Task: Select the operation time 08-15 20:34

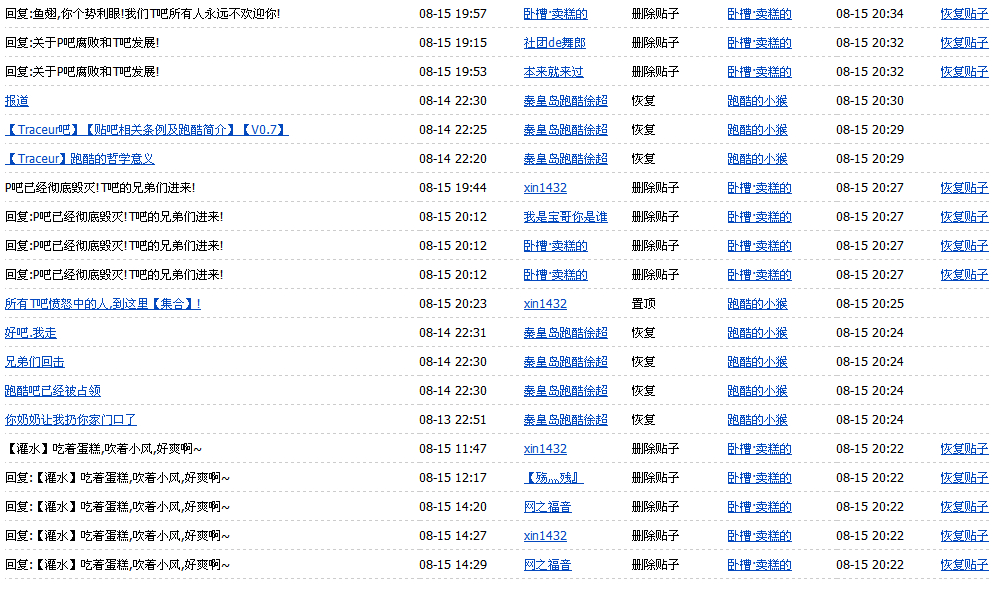Action: [870, 14]
